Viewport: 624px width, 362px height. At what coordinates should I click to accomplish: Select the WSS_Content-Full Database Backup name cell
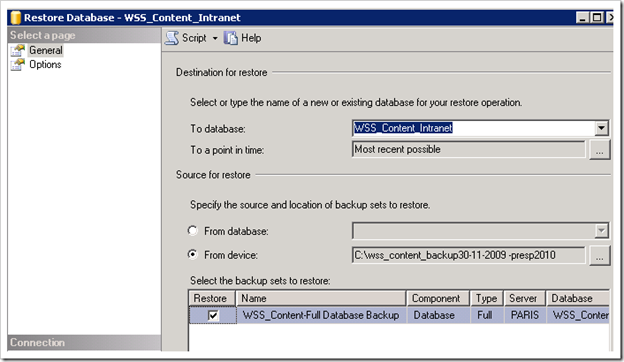pyautogui.click(x=321, y=315)
